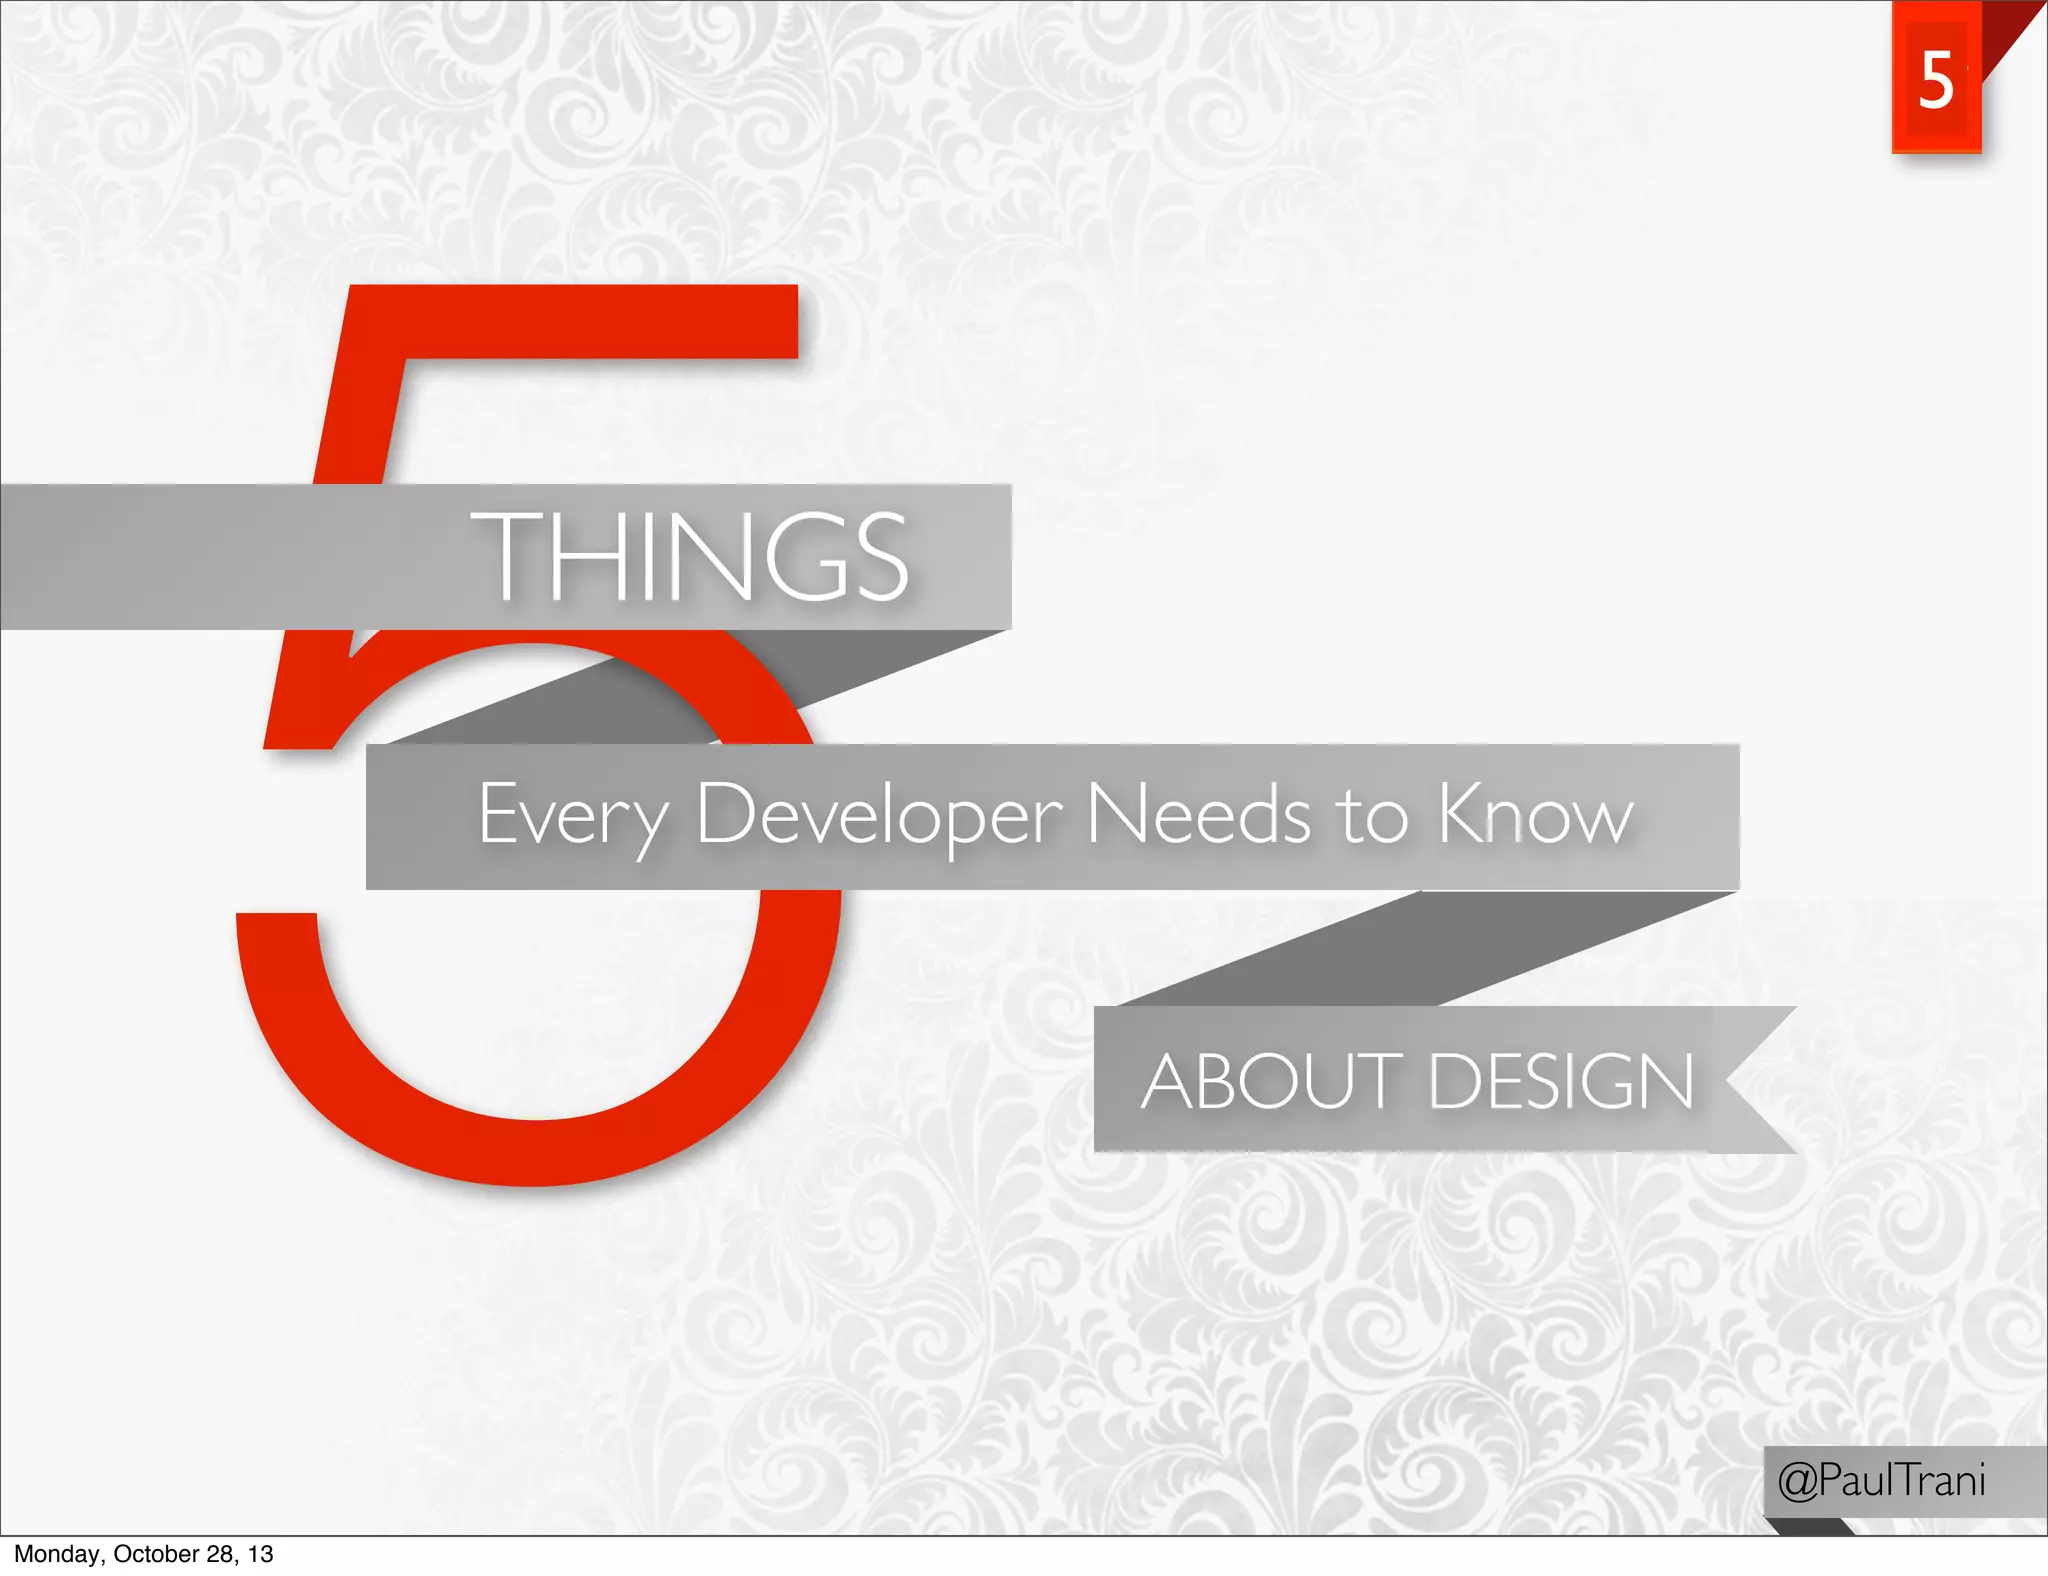
Task: Click dark ribbon fold above ABOUT DESIGN banner
Action: pos(1430,950)
